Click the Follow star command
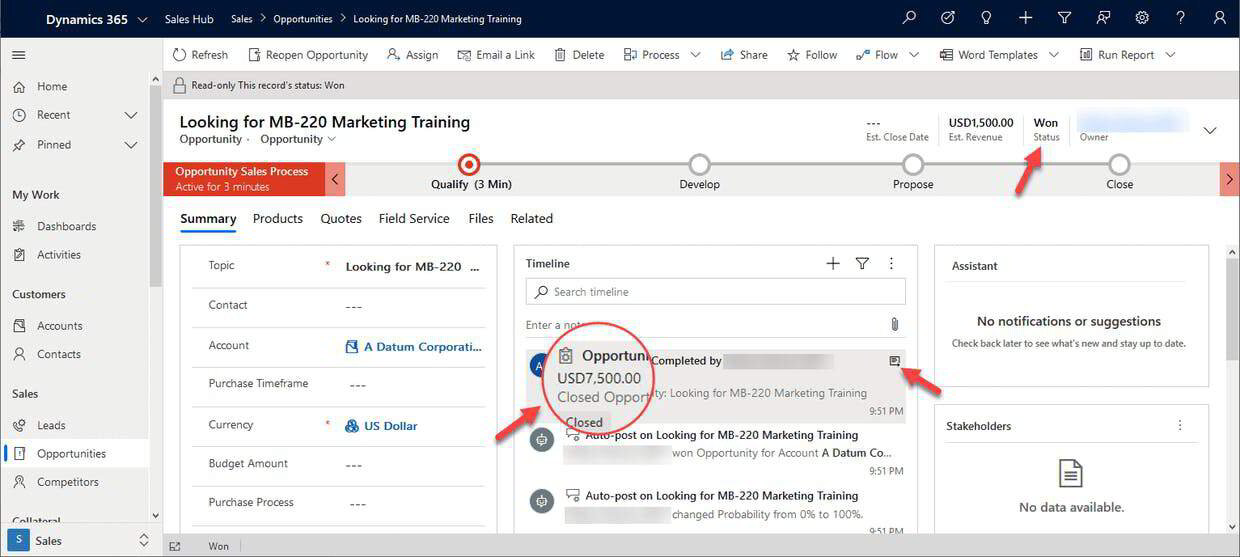1240x557 pixels. pos(812,55)
